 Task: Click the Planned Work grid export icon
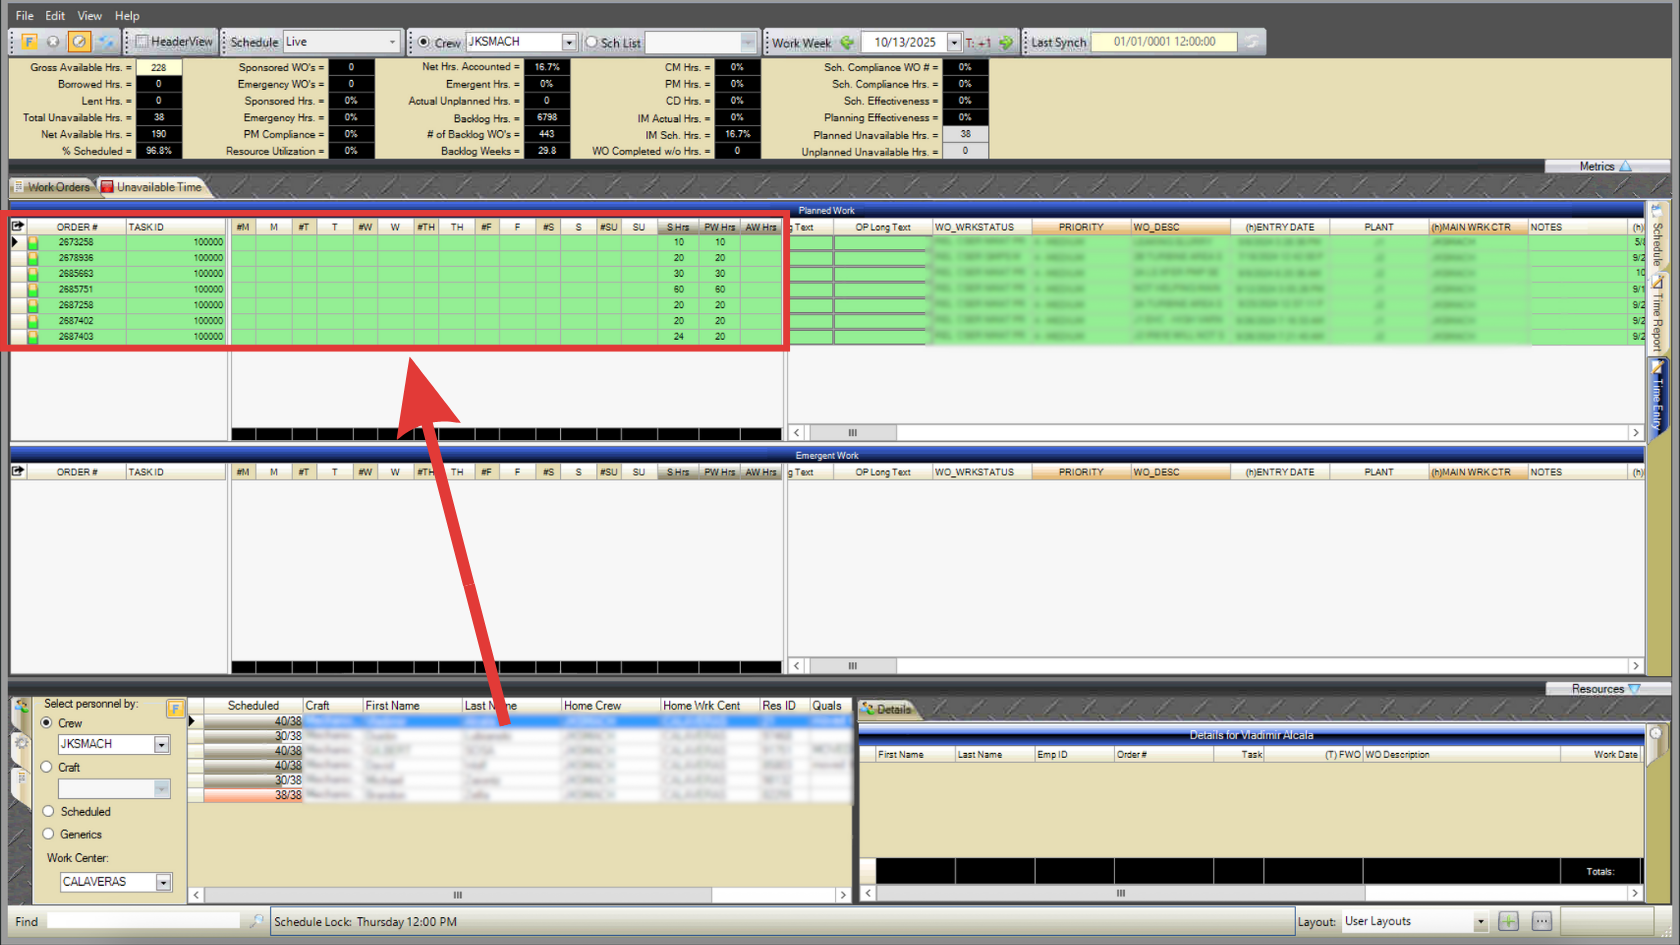[x=18, y=227]
